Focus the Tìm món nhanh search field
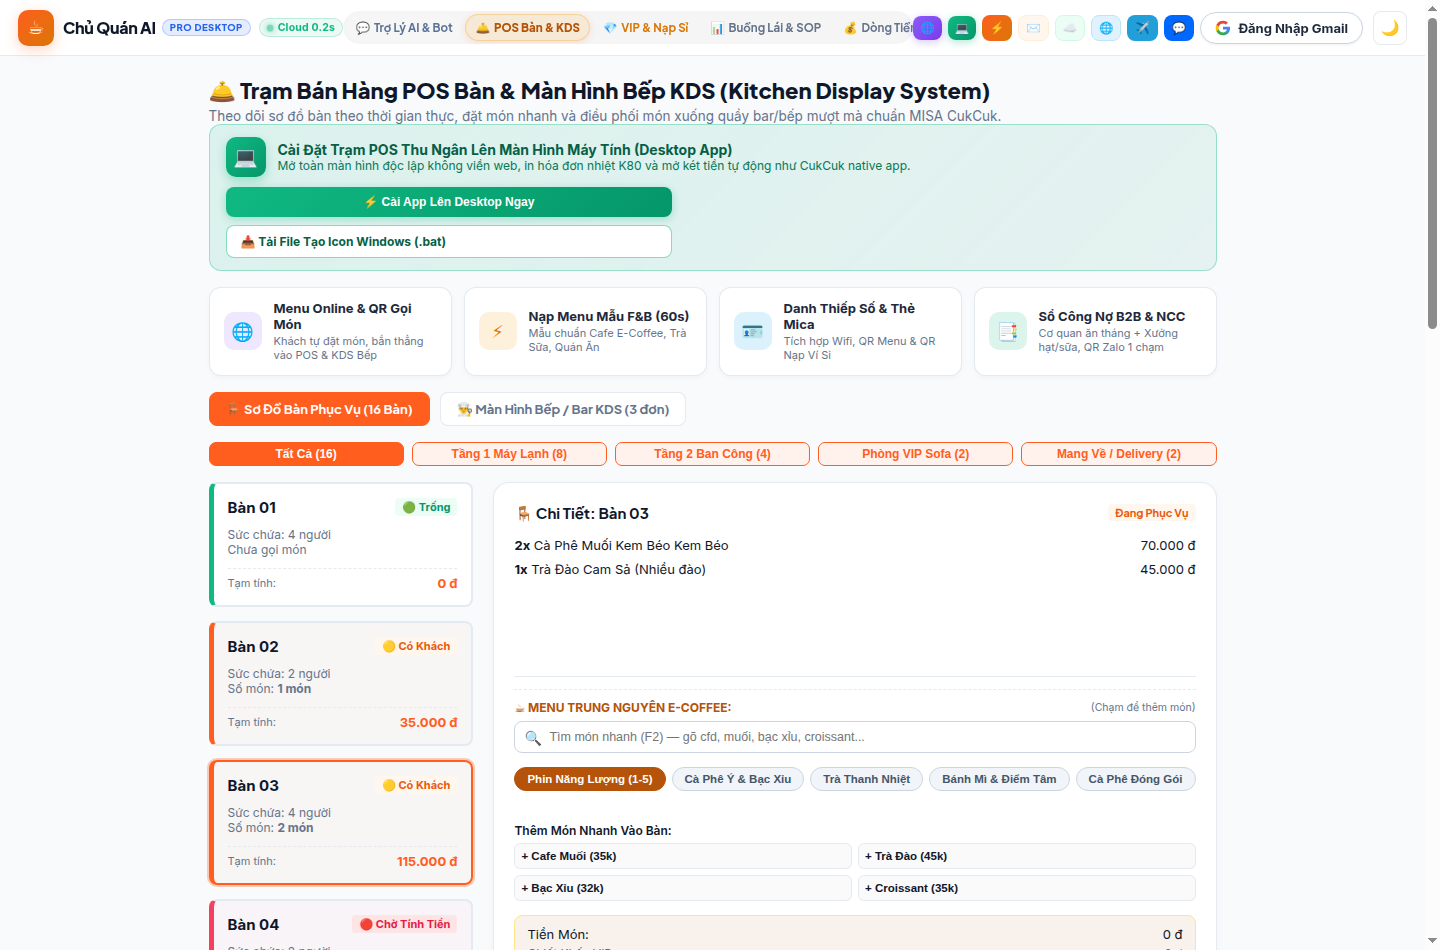This screenshot has height=950, width=1440. (x=855, y=737)
